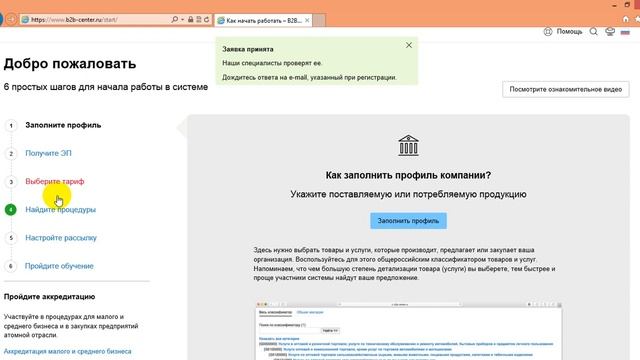Image resolution: width=640 pixels, height=360 pixels.
Task: Click the 'Добро пожаловать' heading
Action: [x=70, y=64]
